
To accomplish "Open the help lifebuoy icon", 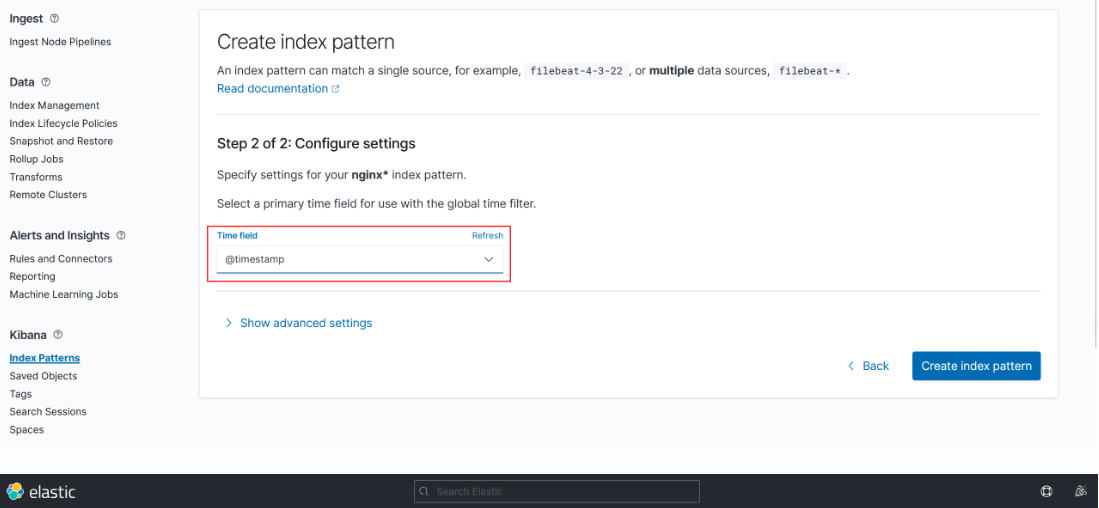I will click(x=1046, y=491).
